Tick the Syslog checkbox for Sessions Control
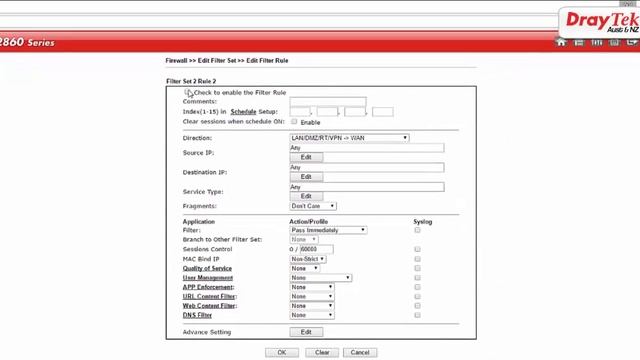The height and width of the screenshot is (360, 640). [x=417, y=249]
